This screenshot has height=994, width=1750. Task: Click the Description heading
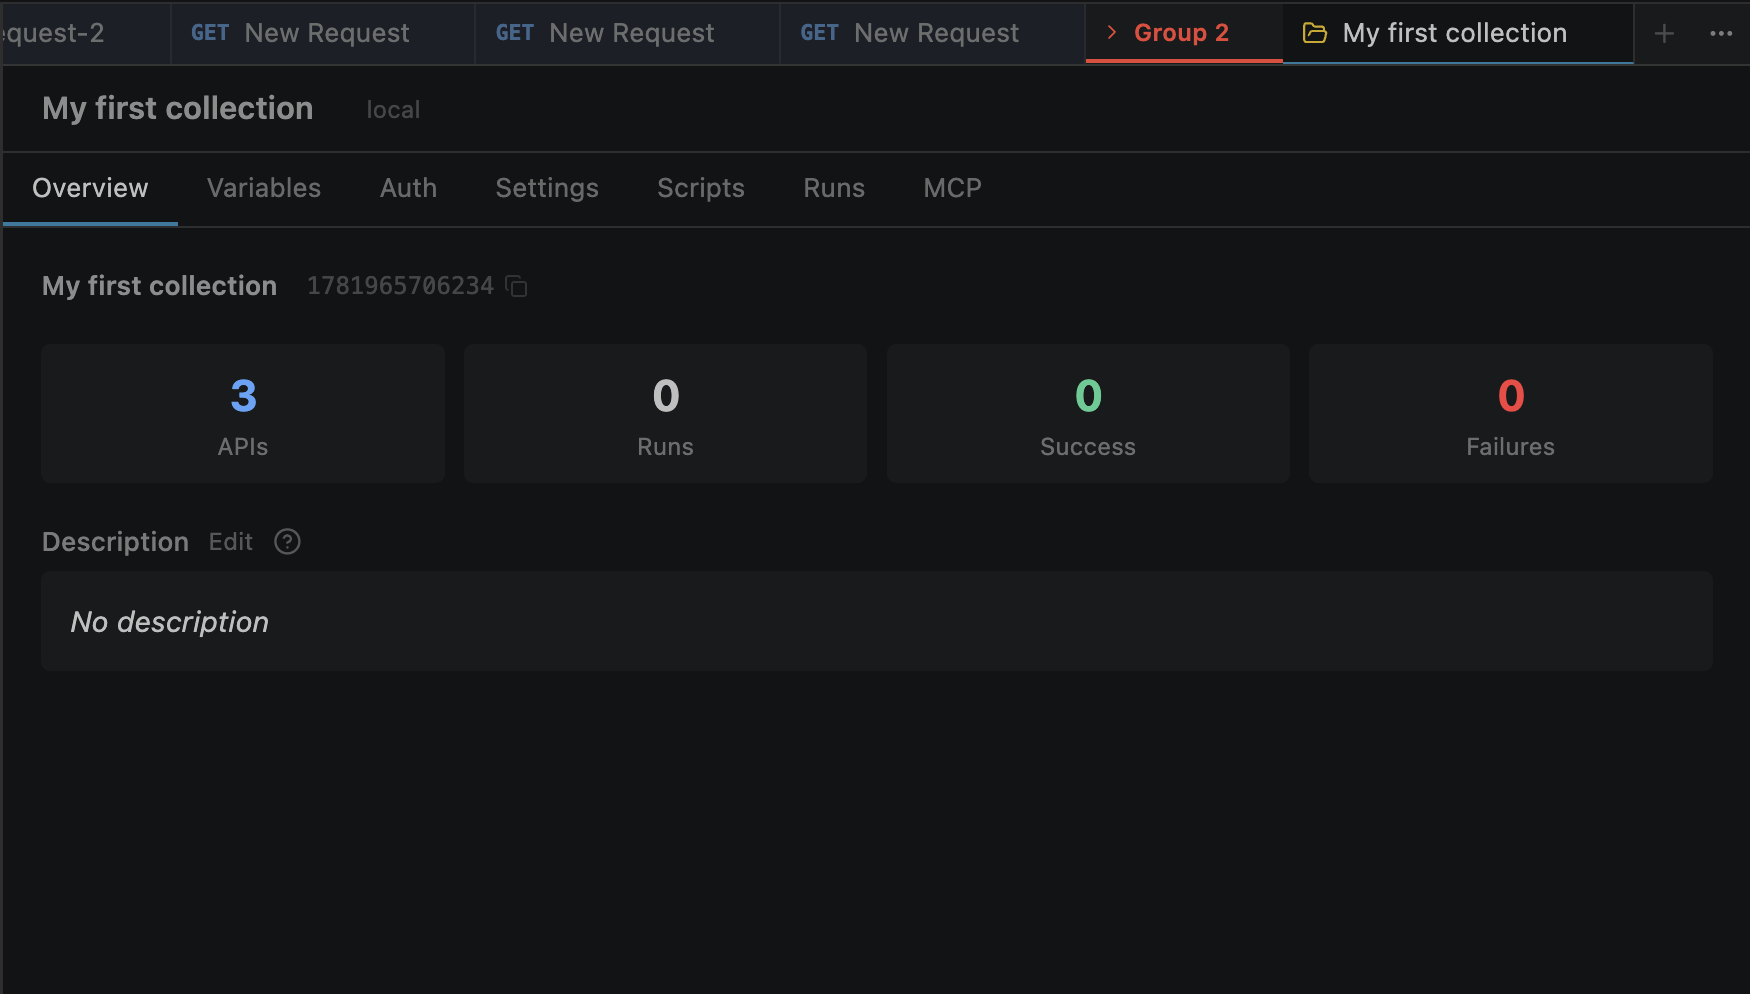pyautogui.click(x=115, y=542)
